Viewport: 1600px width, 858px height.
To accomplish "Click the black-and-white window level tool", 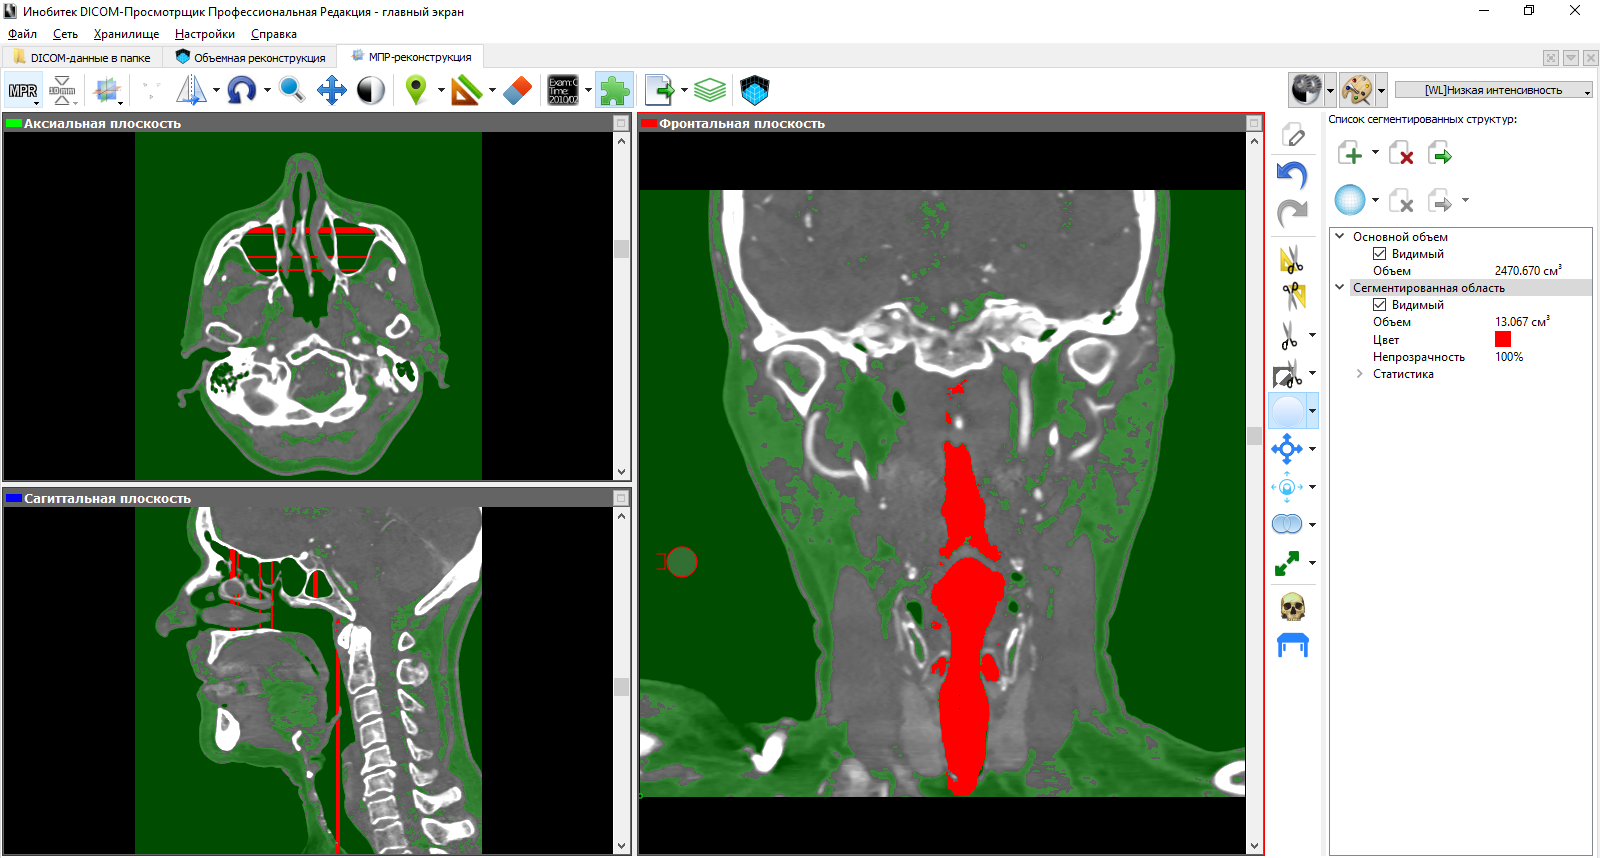I will click(x=371, y=91).
